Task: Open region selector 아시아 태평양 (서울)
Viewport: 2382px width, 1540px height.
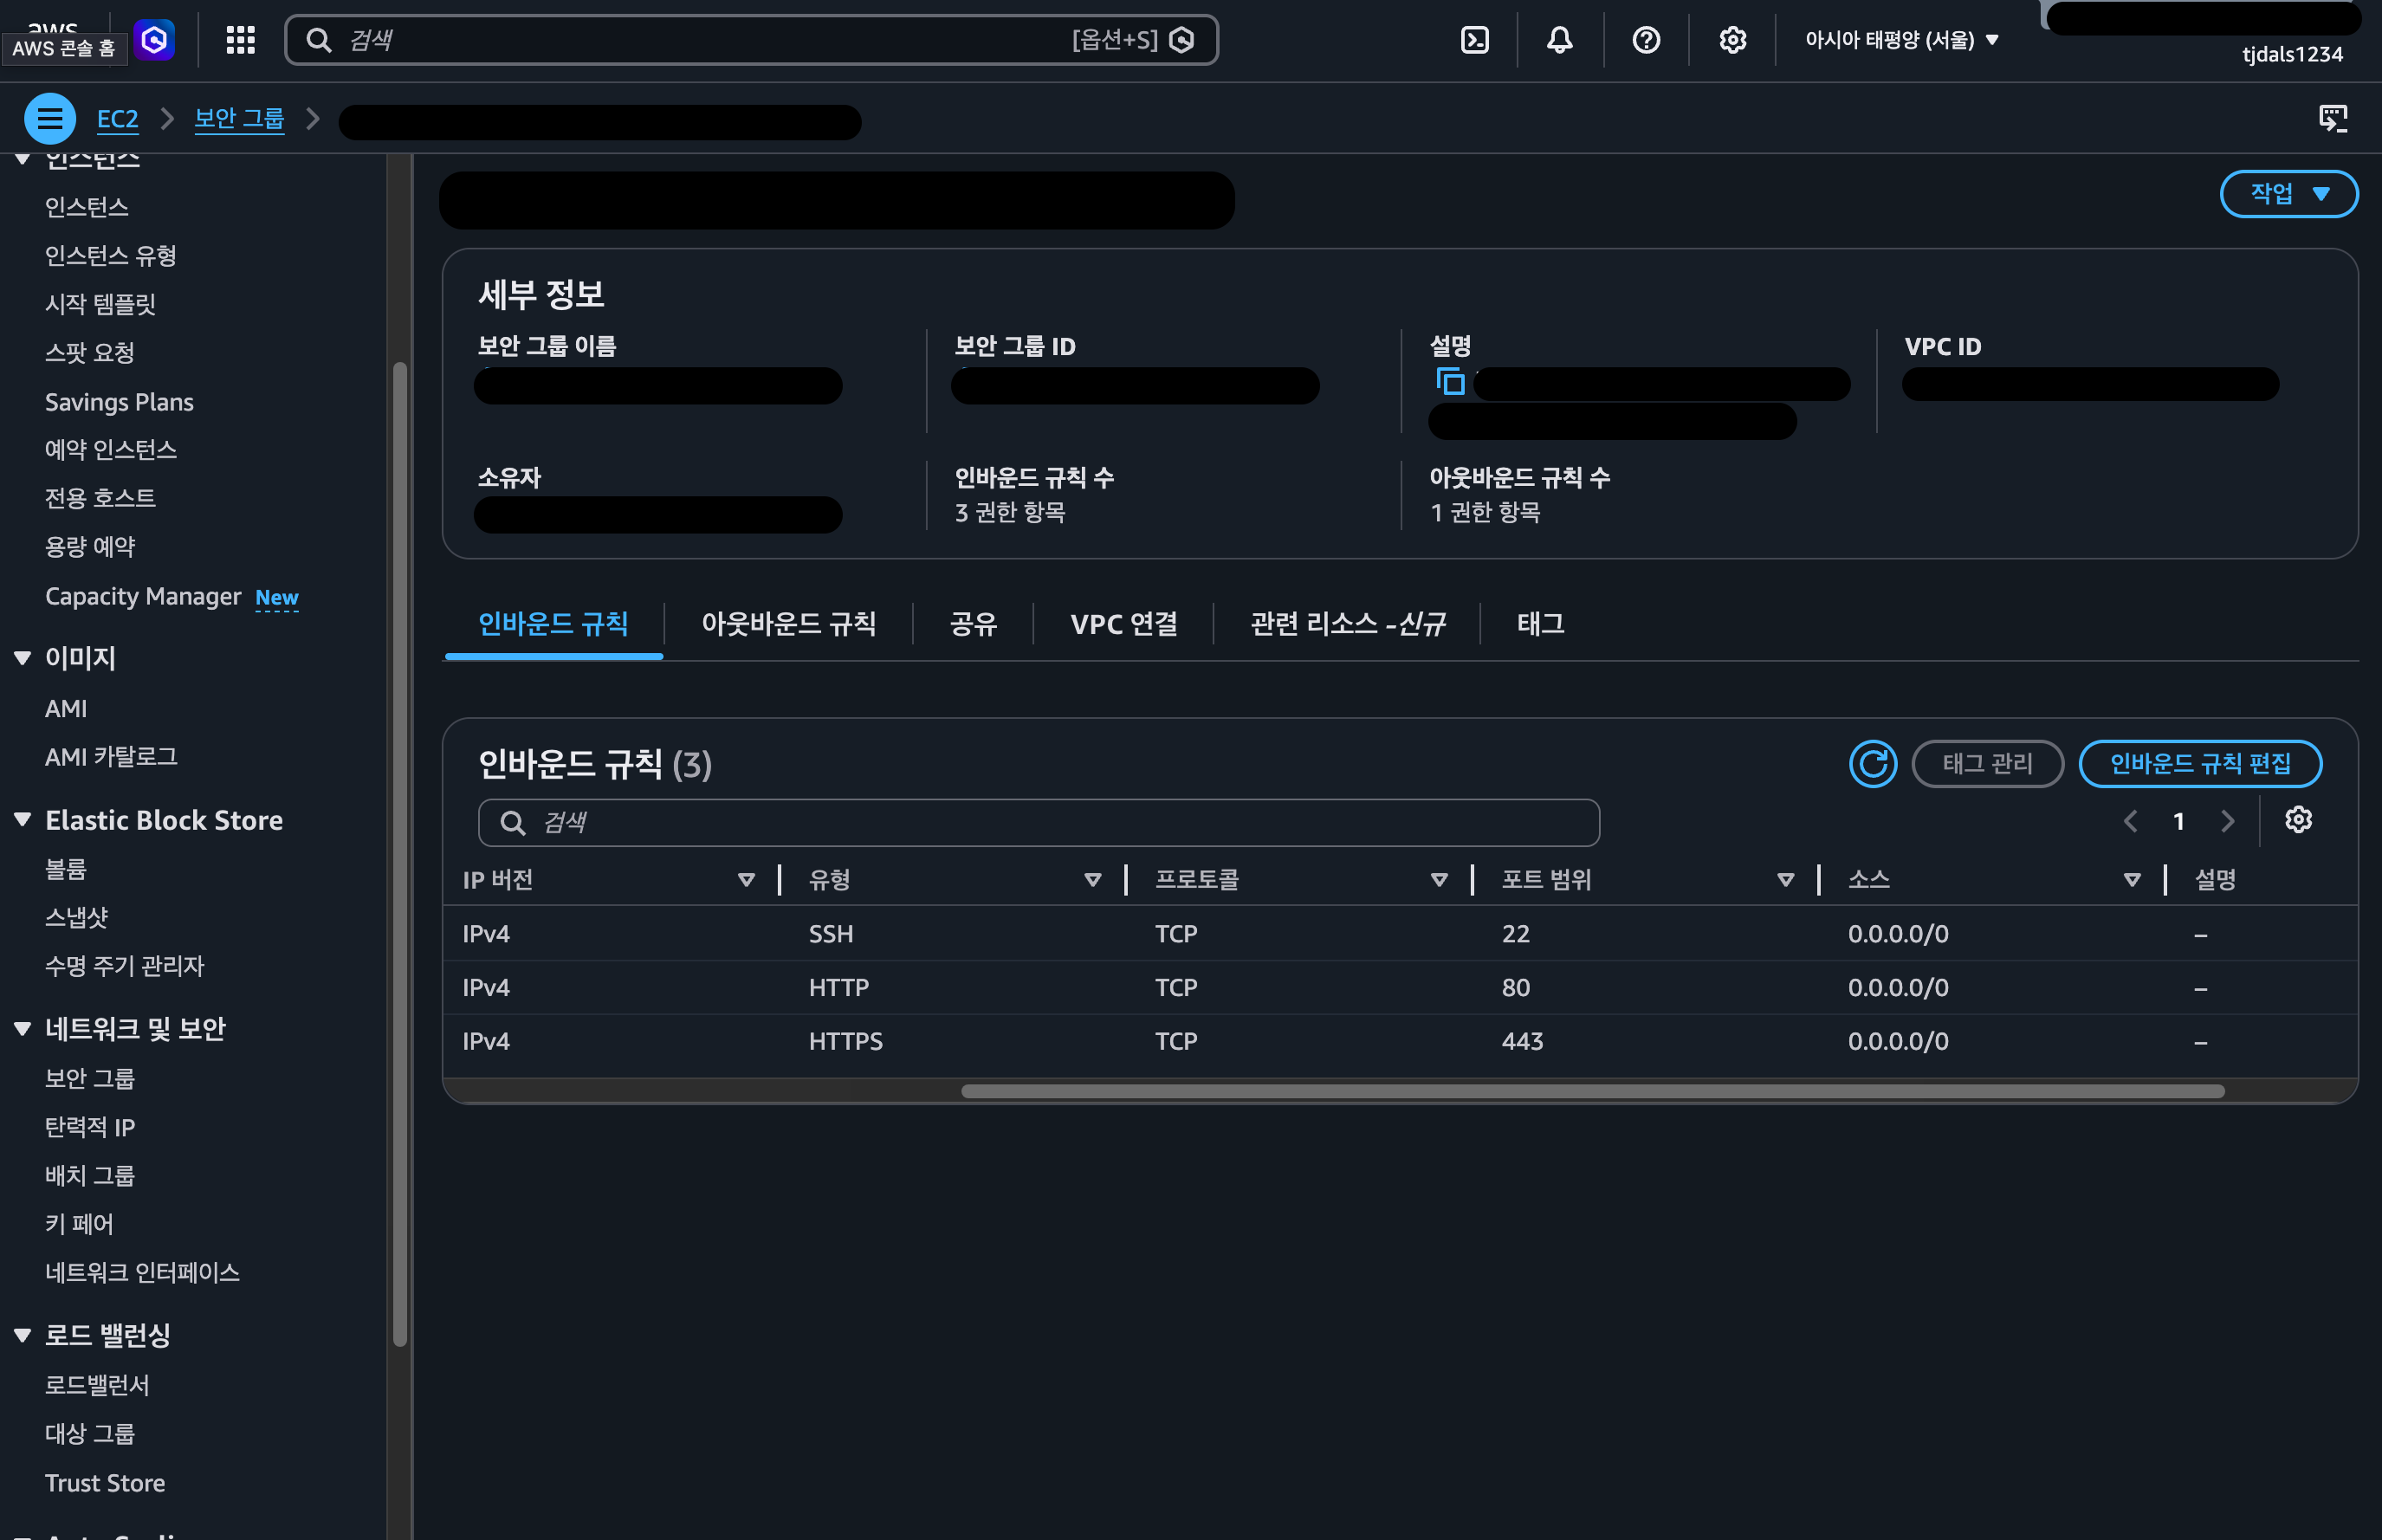Action: tap(1901, 40)
